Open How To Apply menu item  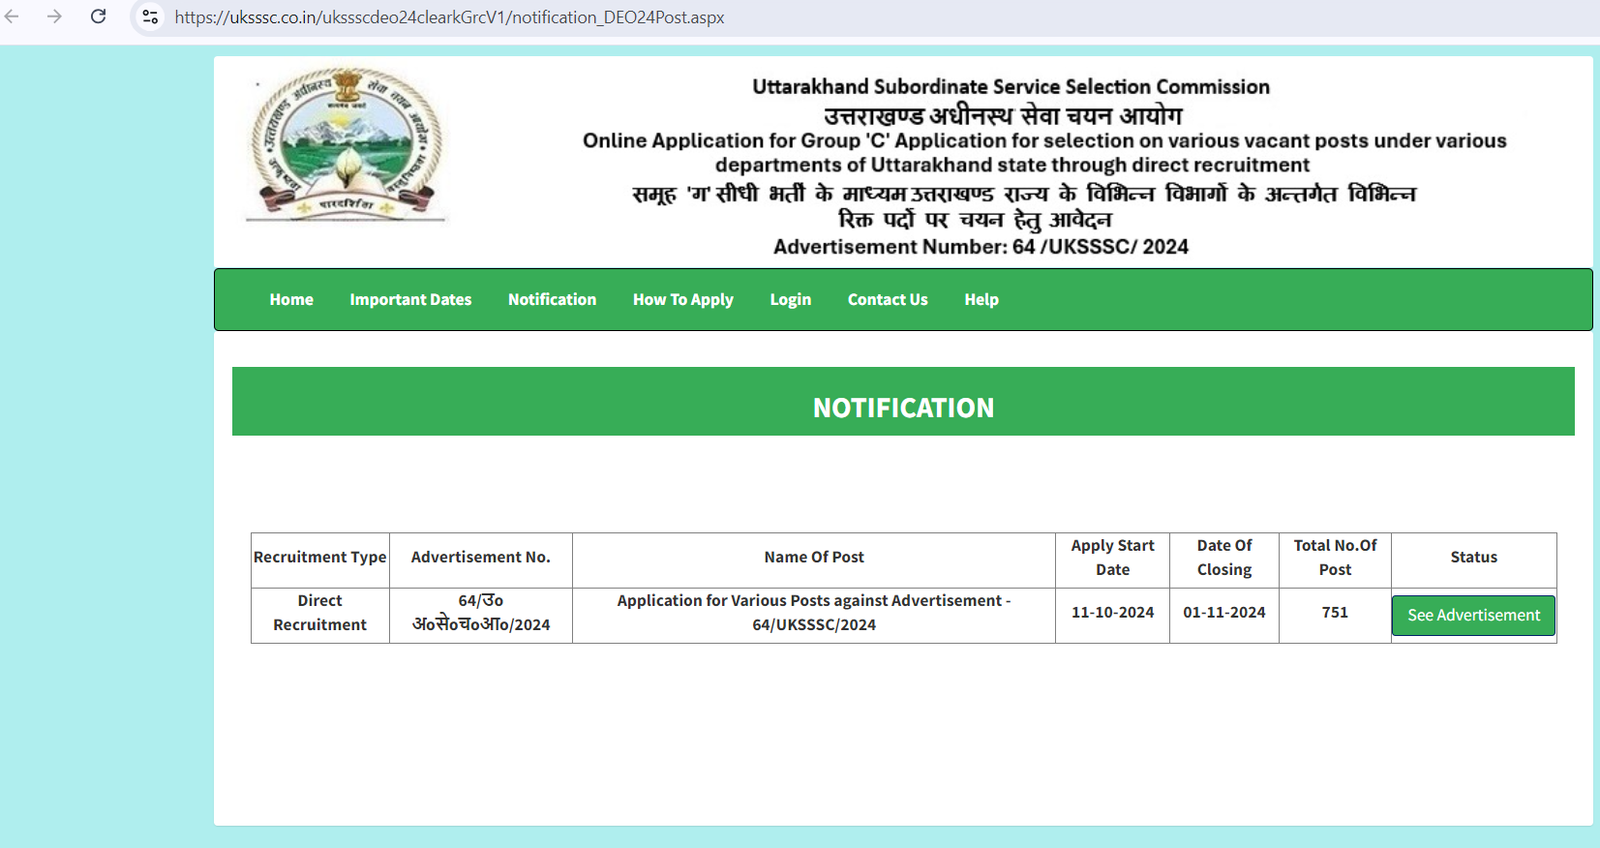[x=683, y=299]
